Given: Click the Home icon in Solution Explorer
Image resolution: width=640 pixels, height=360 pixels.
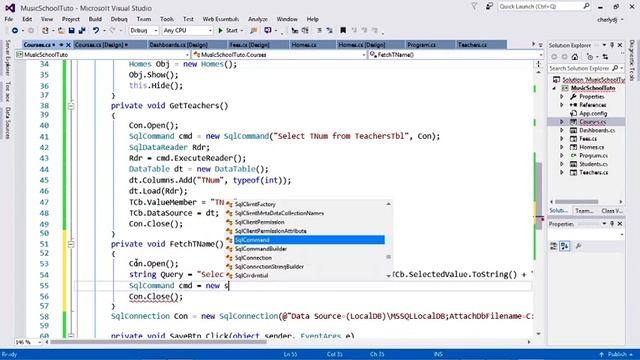Looking at the screenshot, I should tap(575, 57).
